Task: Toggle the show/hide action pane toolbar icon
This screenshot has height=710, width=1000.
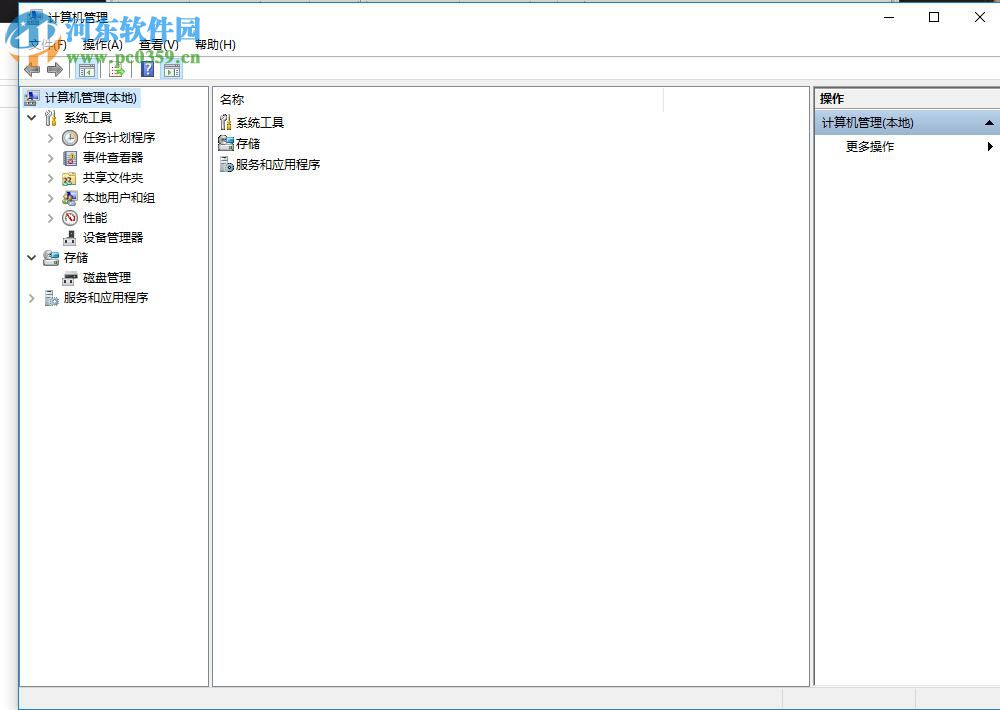Action: (172, 70)
